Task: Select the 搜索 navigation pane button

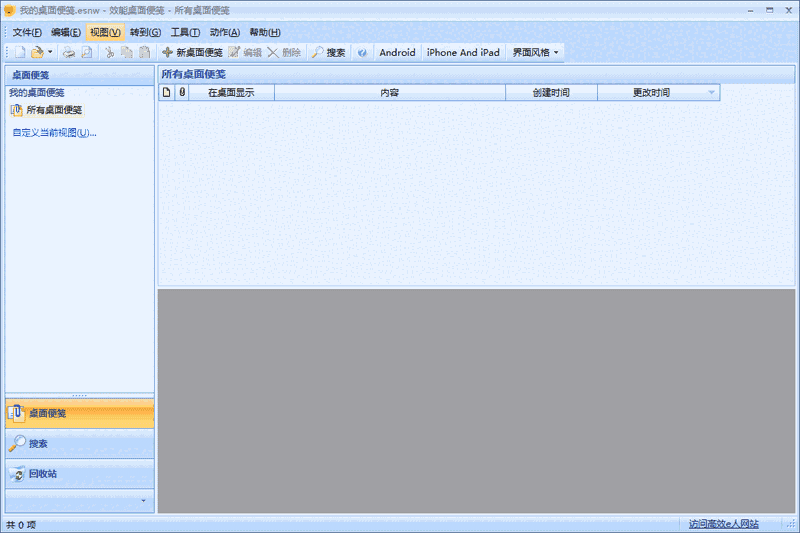Action: click(x=80, y=443)
